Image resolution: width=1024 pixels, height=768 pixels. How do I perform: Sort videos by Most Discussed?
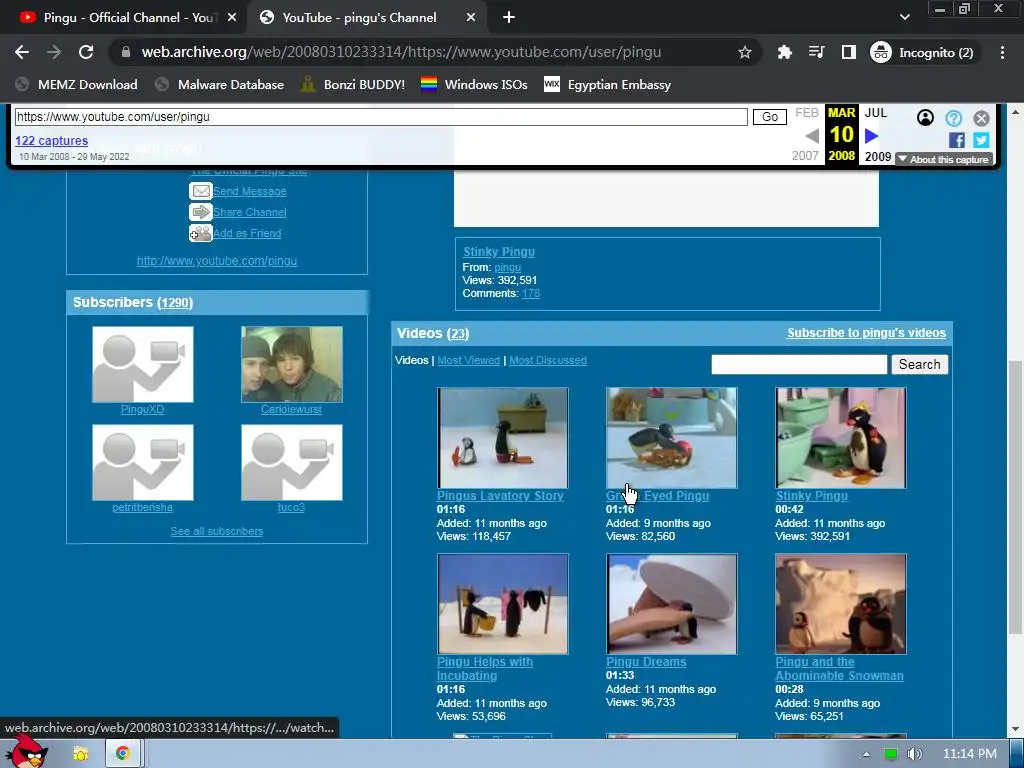[548, 360]
